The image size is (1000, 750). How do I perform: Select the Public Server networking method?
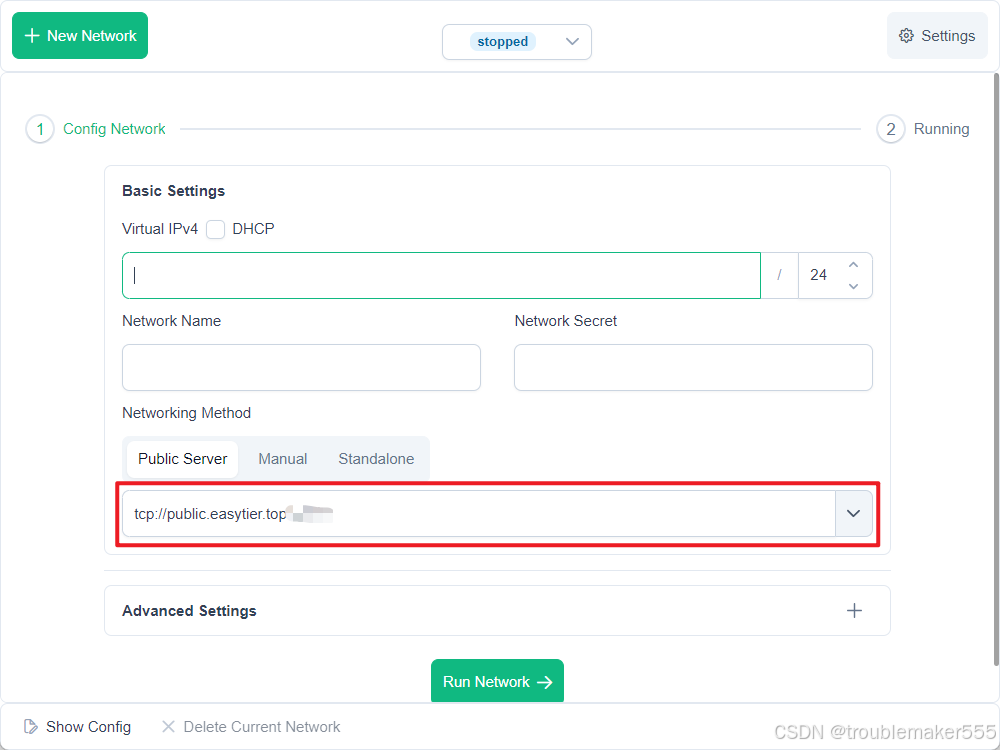tap(183, 459)
